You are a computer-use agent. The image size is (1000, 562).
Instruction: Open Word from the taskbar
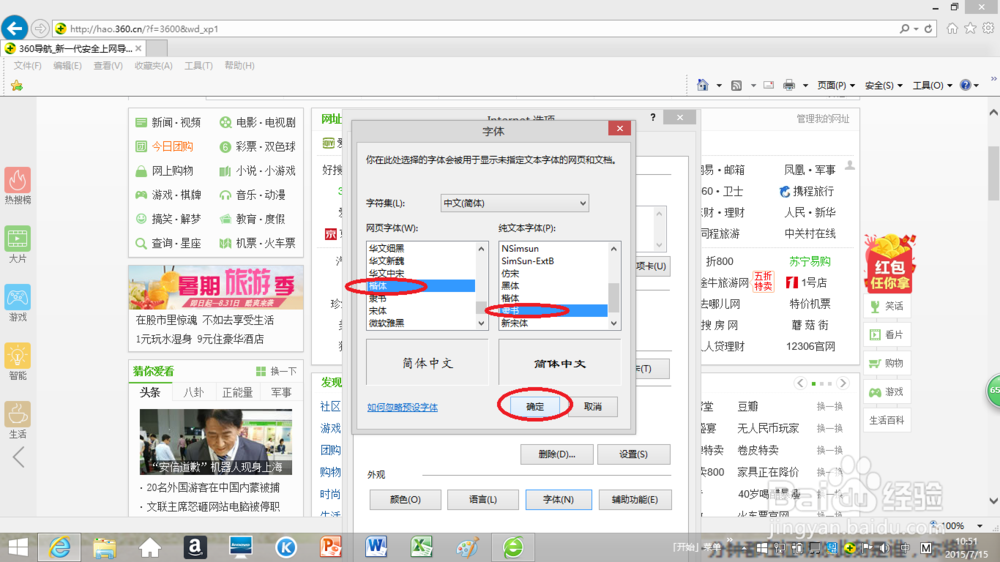tap(376, 547)
